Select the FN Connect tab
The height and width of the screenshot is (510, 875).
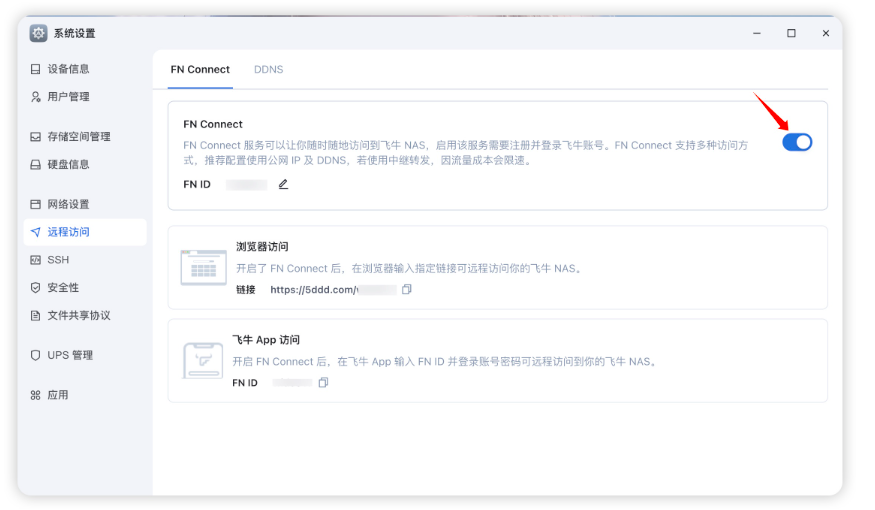200,70
